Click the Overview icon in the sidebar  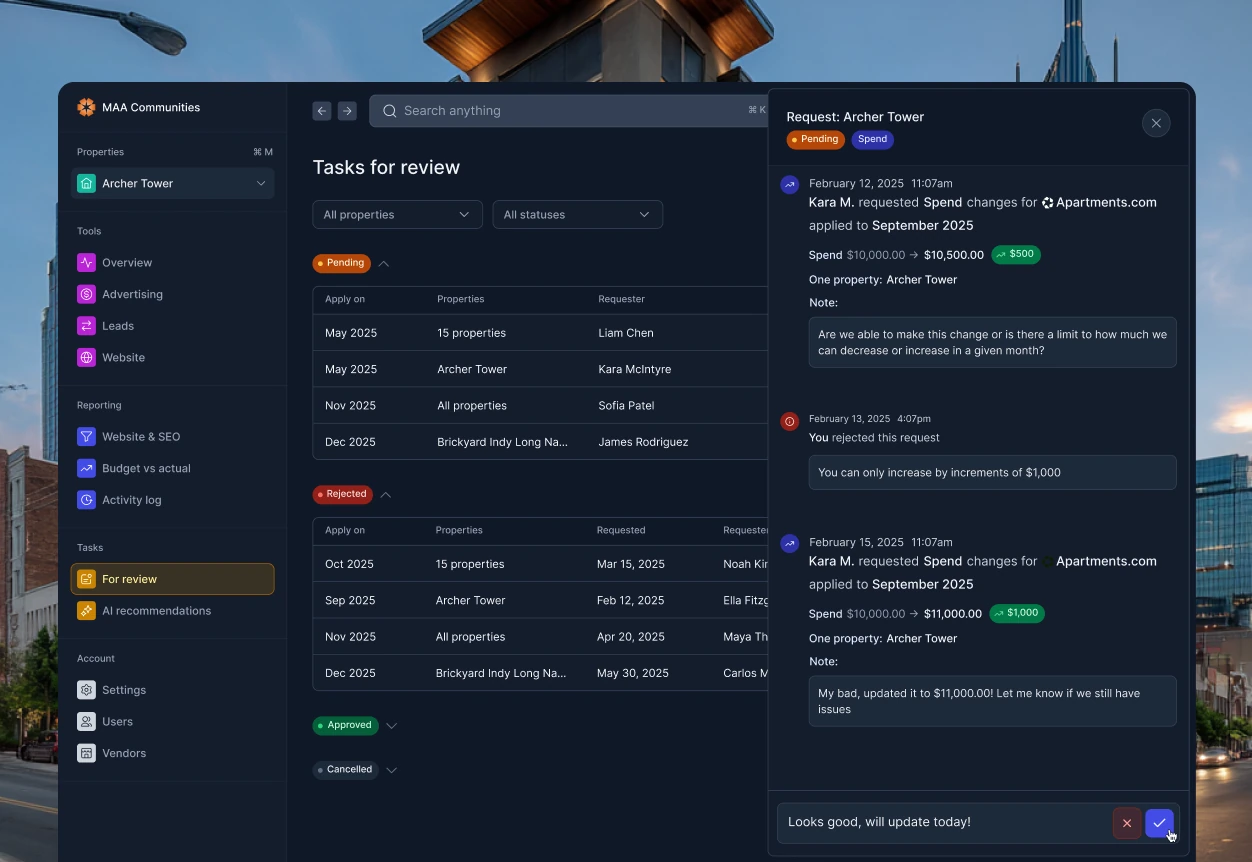click(x=86, y=263)
